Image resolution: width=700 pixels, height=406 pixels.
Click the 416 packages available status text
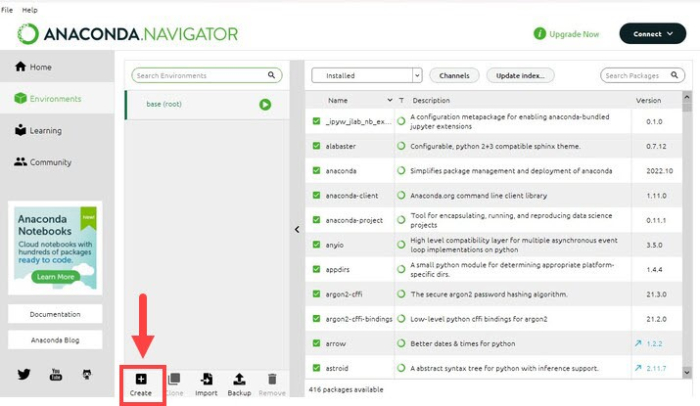[346, 389]
